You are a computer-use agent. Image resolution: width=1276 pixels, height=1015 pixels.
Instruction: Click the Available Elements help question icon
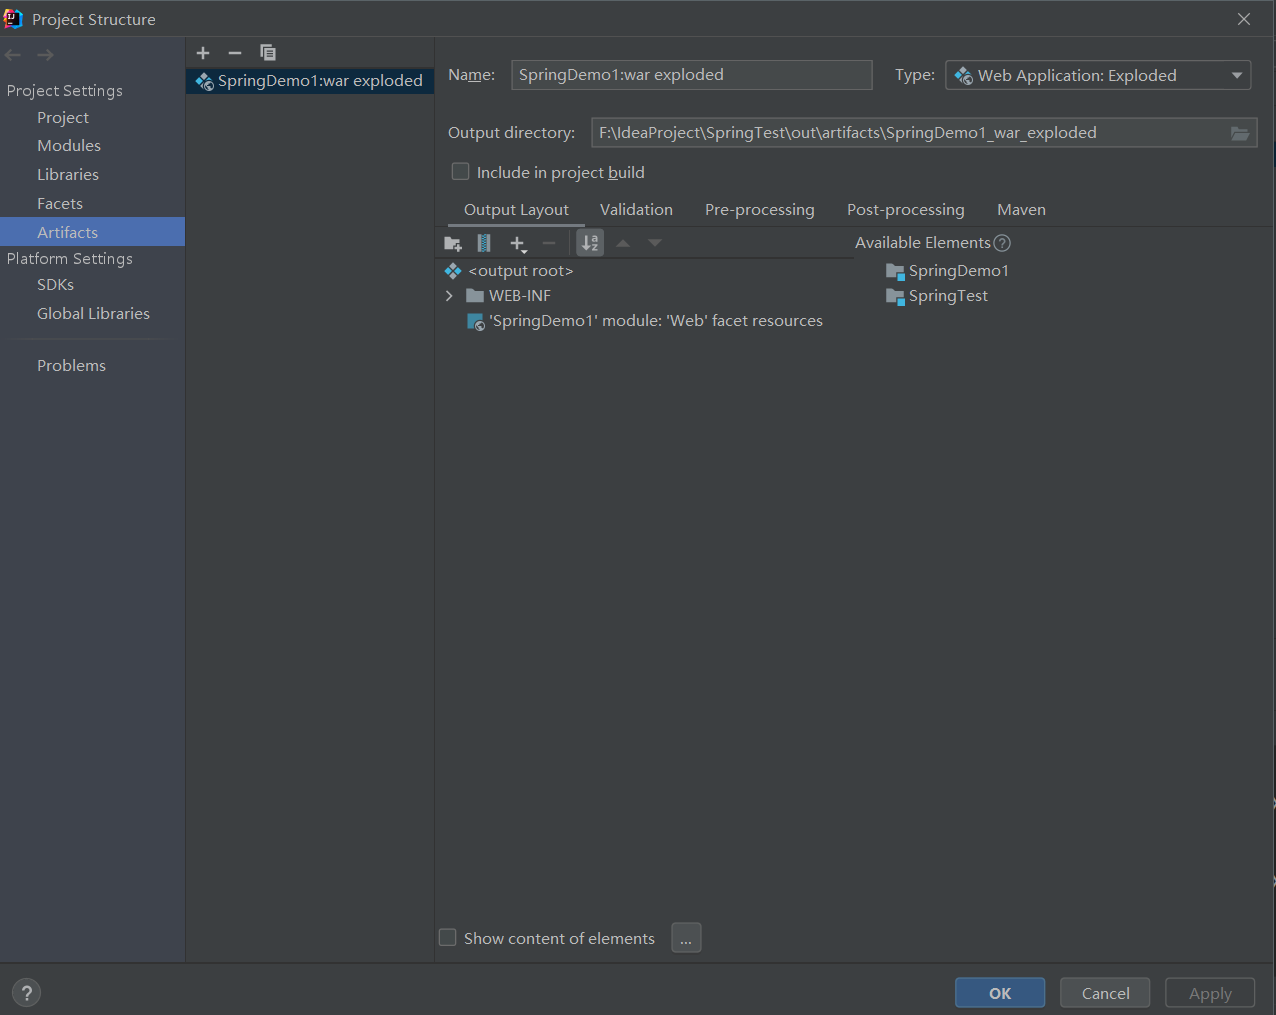pos(1002,243)
